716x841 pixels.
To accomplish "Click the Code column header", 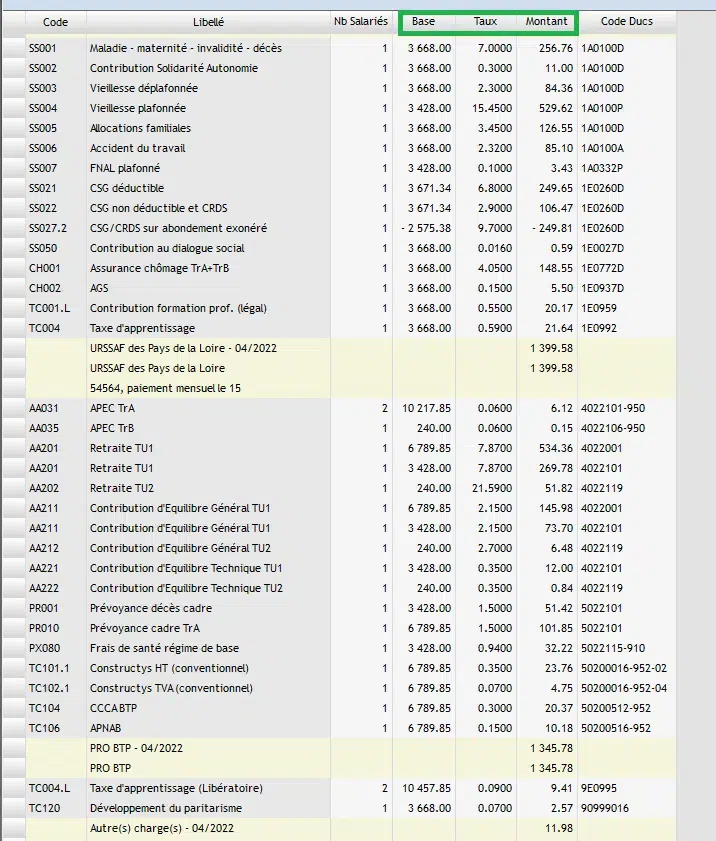I will 55,21.
